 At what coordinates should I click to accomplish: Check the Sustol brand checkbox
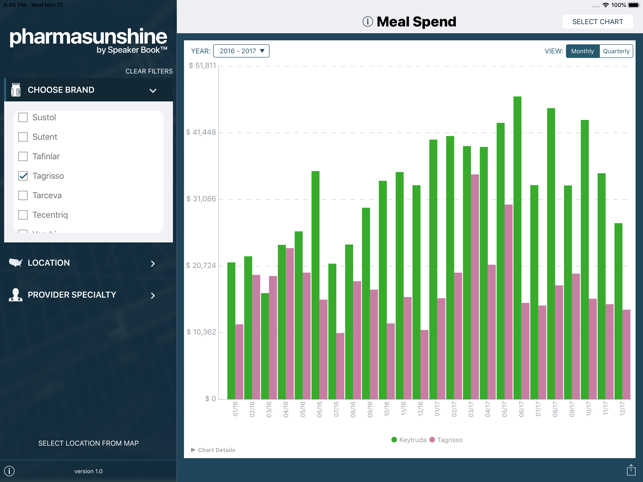pyautogui.click(x=23, y=117)
